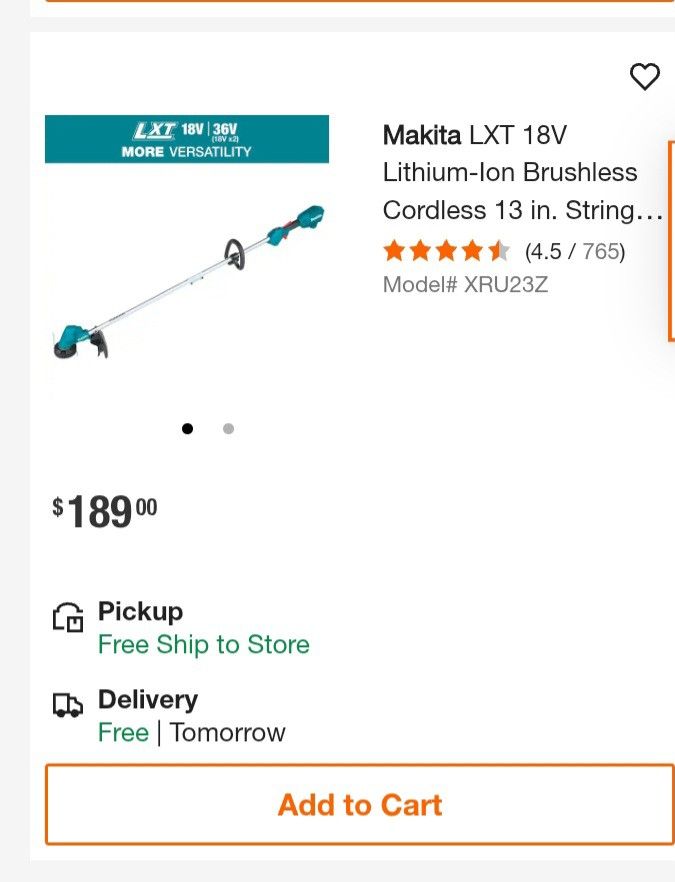Click the store pickup icon

(x=68, y=617)
